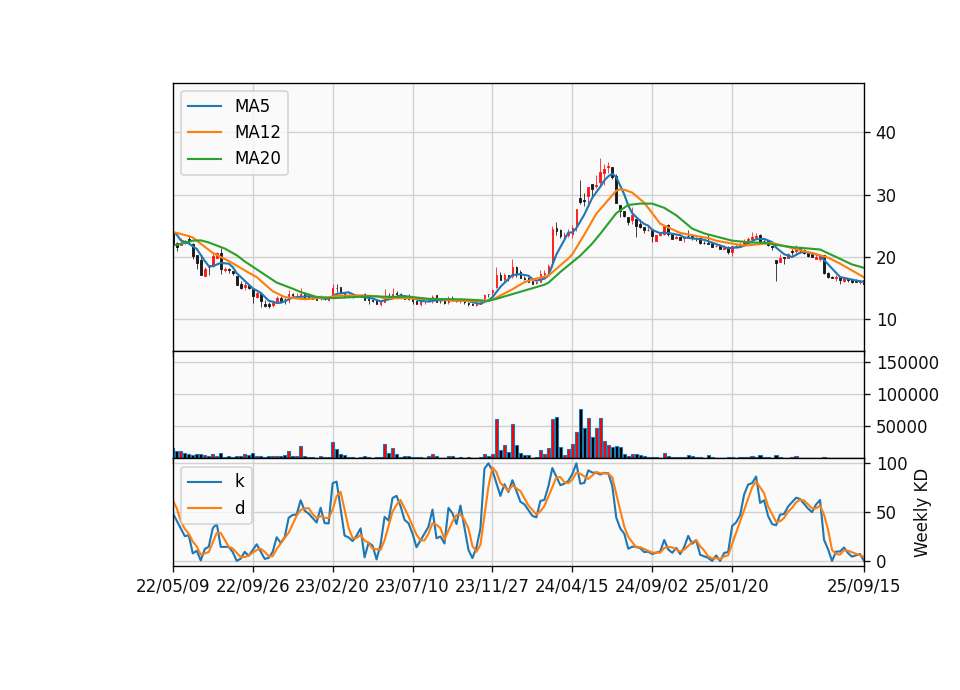Click the green MA20 legend line sample
960x690 pixels.
click(x=204, y=159)
